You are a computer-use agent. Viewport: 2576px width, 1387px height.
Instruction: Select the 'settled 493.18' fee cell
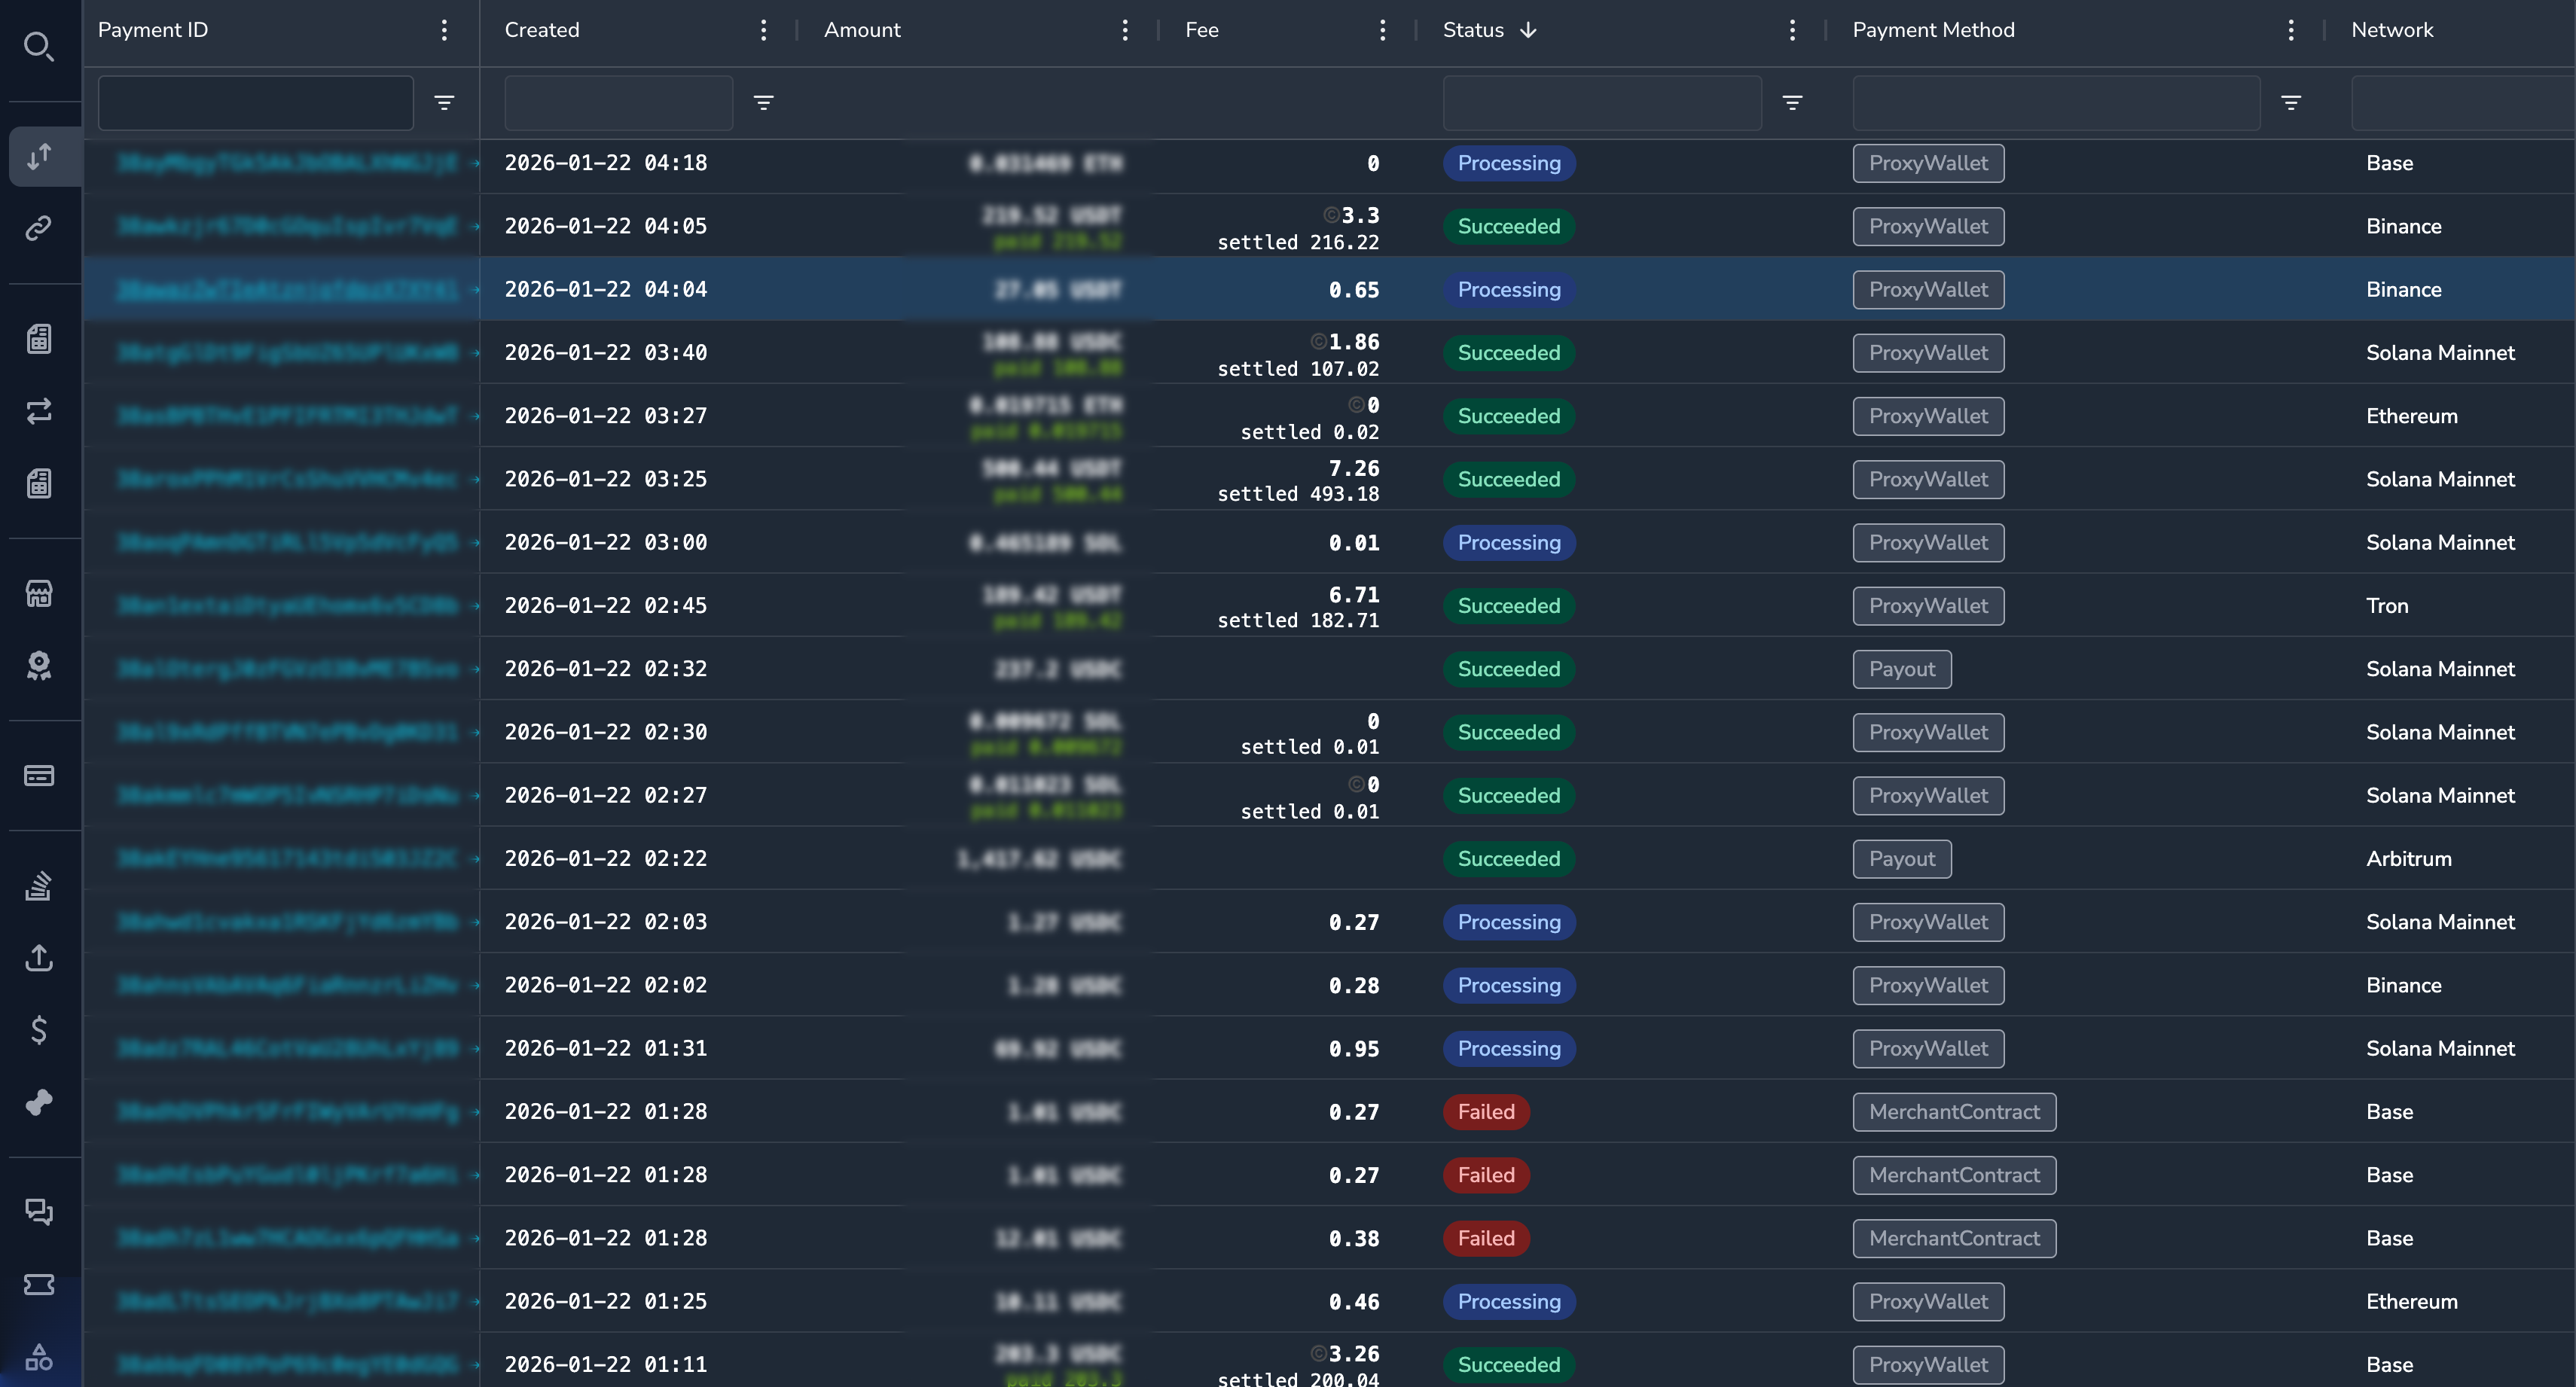(x=1298, y=493)
